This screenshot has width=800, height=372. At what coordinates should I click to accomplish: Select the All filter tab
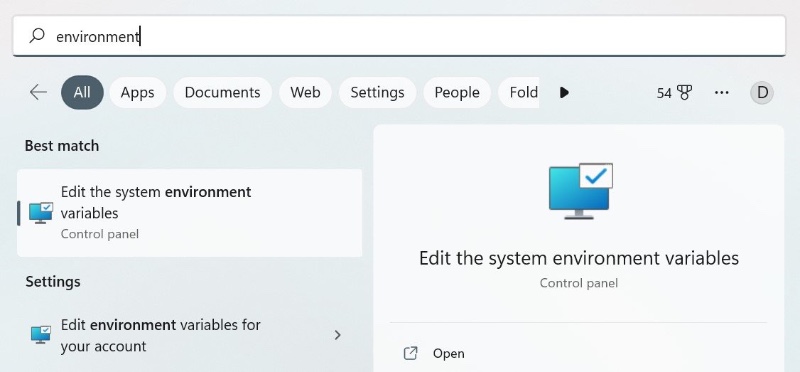pyautogui.click(x=82, y=92)
